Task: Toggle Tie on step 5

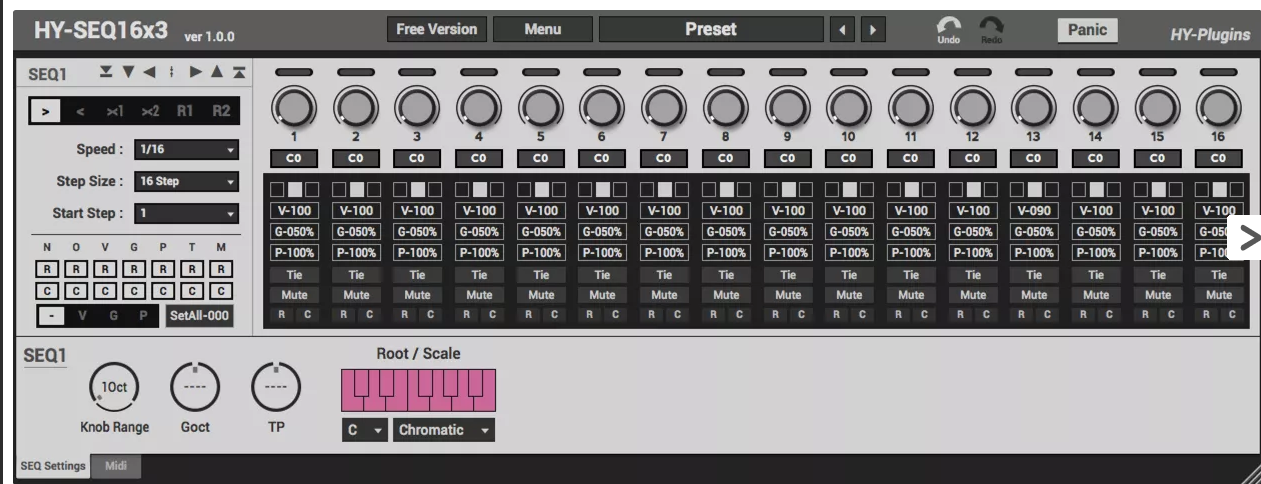Action: pyautogui.click(x=541, y=275)
